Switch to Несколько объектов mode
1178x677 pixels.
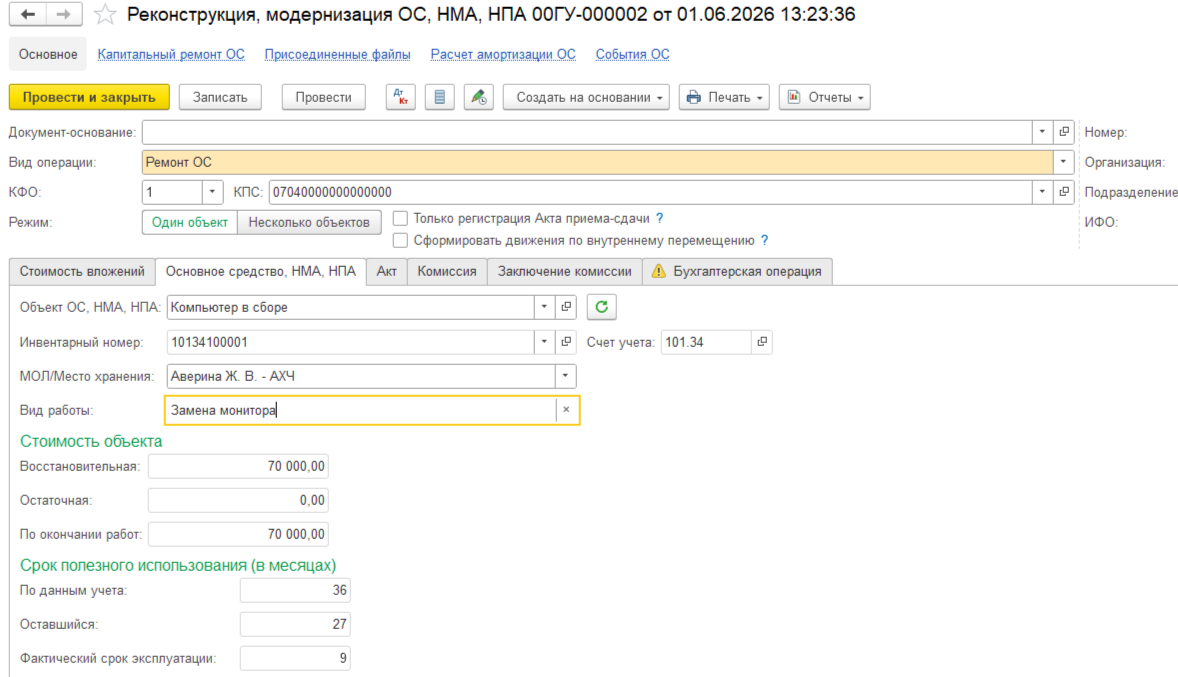point(309,222)
